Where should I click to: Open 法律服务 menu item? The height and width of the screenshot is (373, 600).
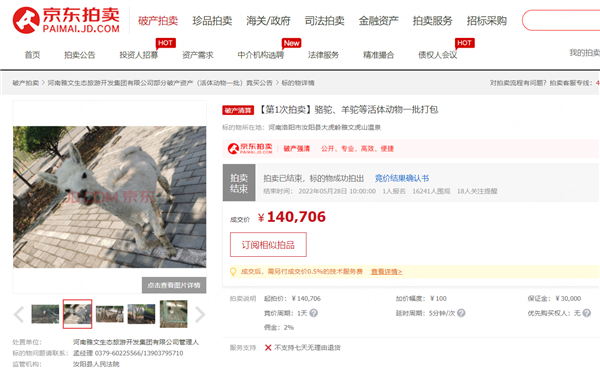(323, 55)
